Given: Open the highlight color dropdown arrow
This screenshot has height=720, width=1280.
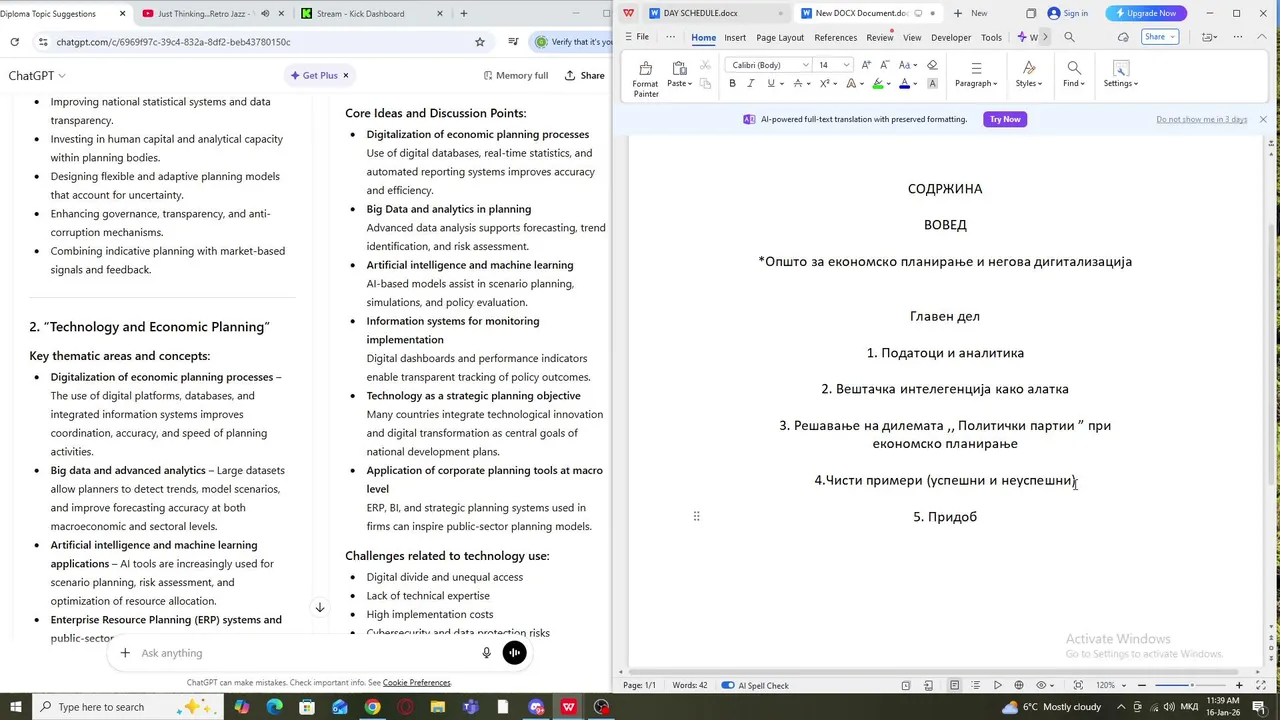Looking at the screenshot, I should tap(891, 83).
